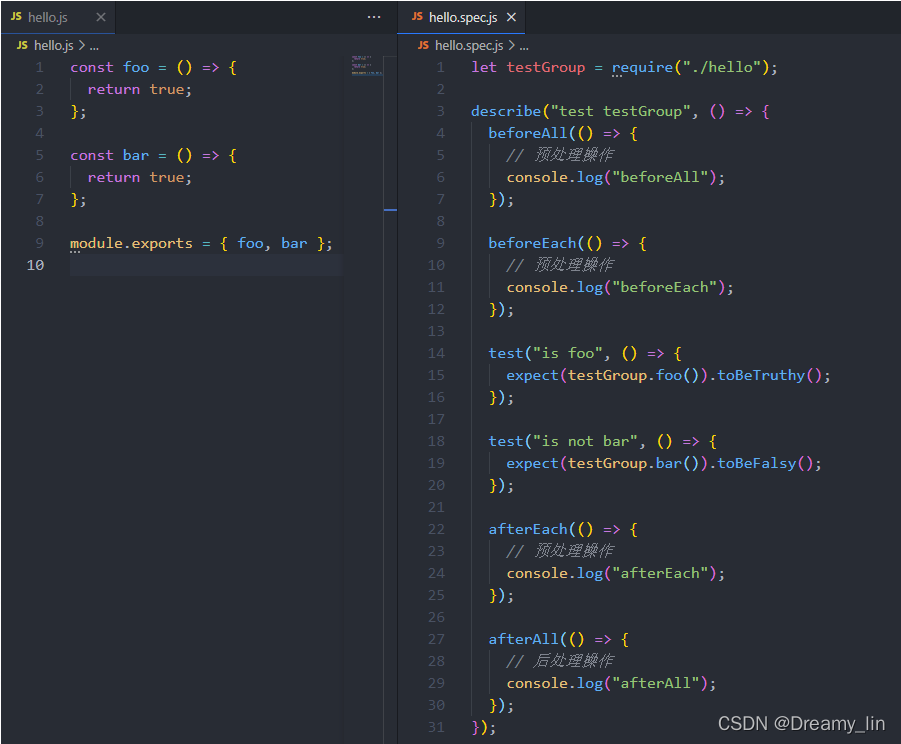Click line number 3 in hello.spec.js

441,111
